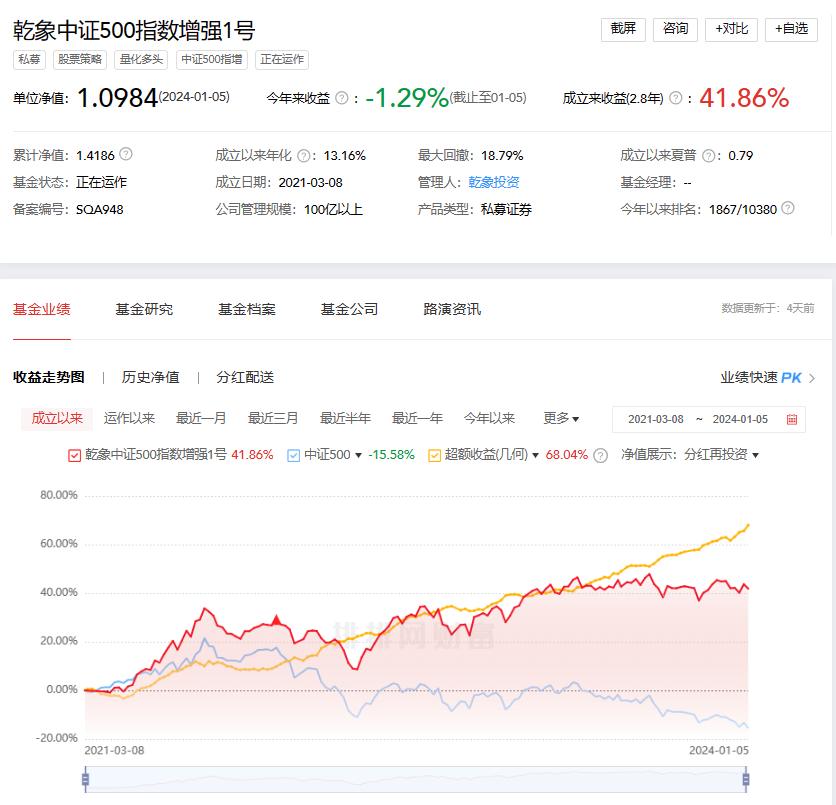Click the 截屏 screenshot button
Viewport: 836px width, 805px height.
(623, 29)
